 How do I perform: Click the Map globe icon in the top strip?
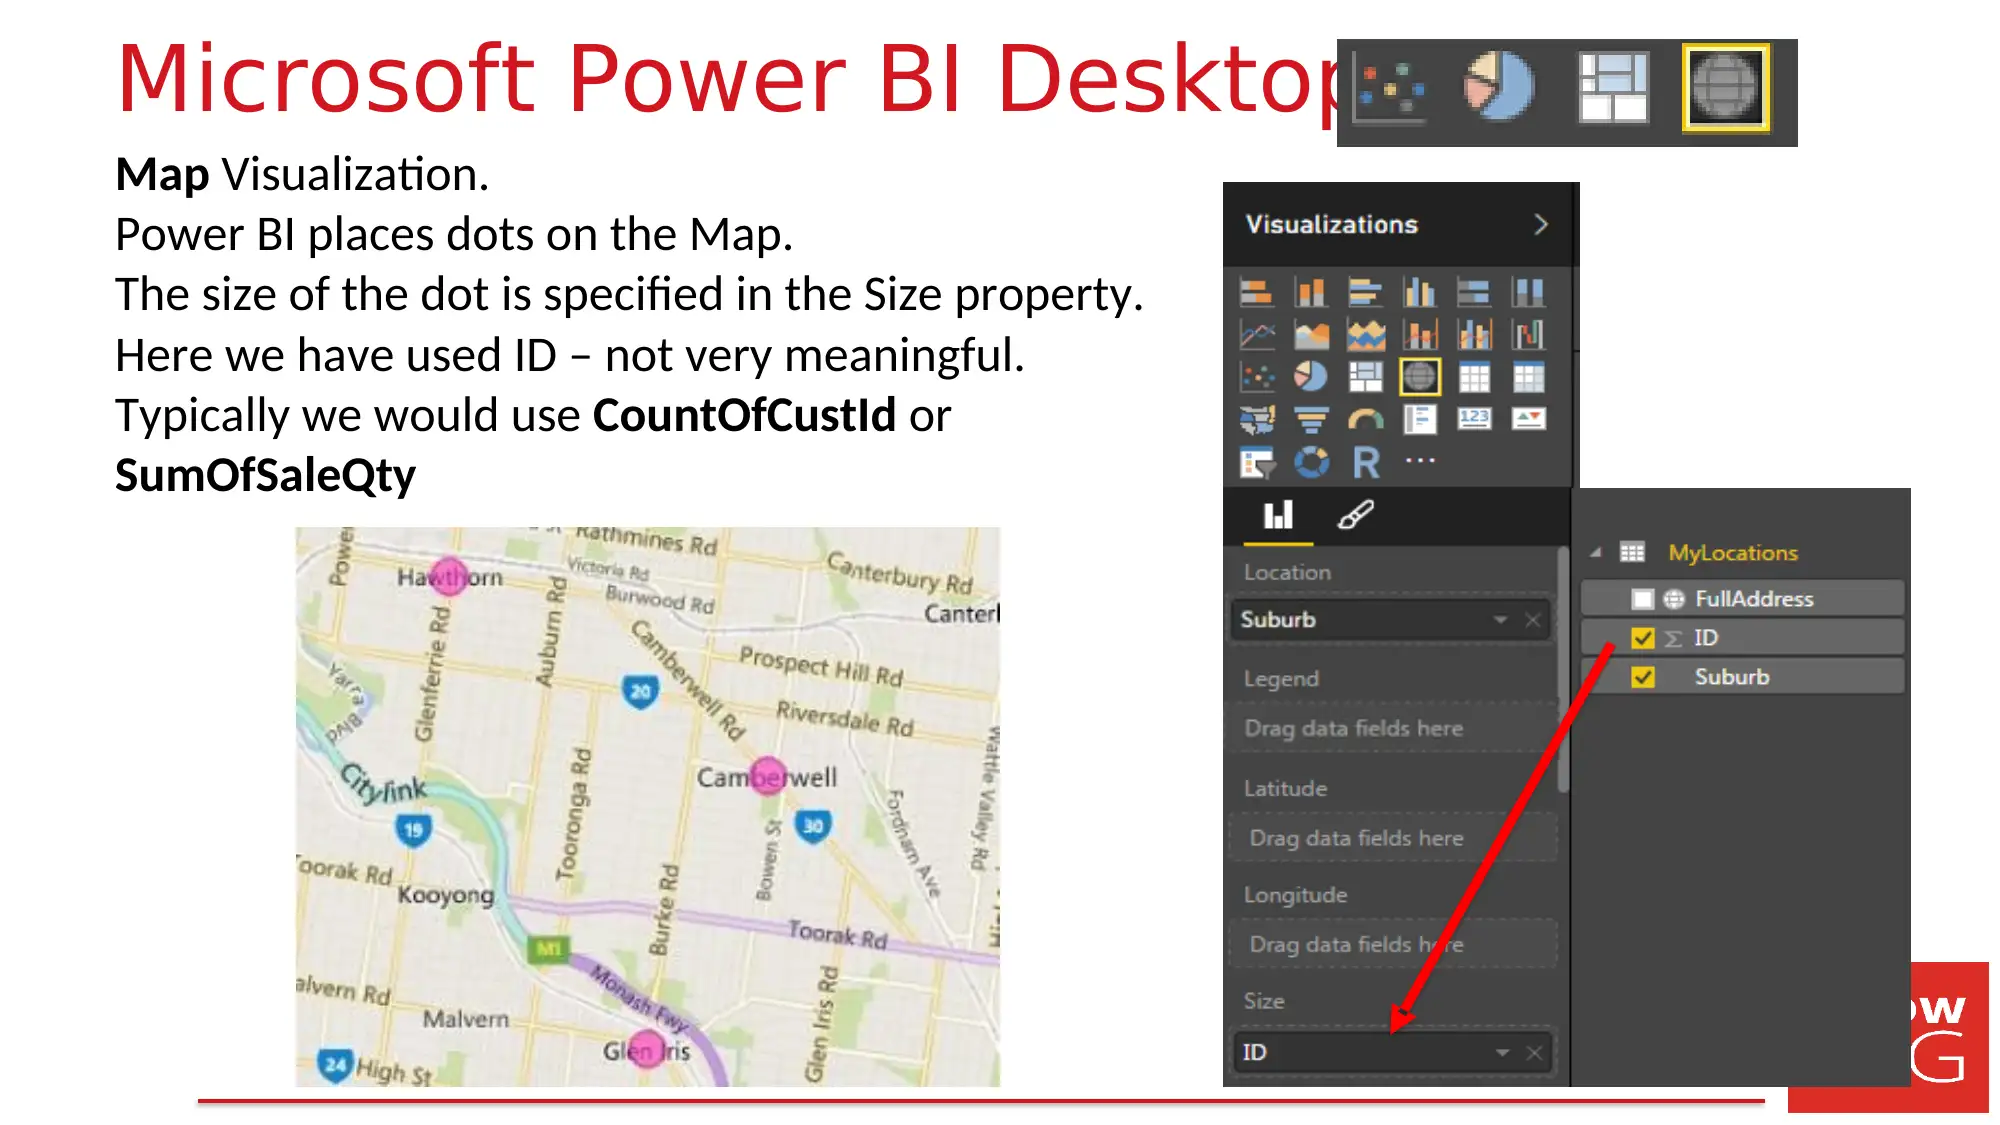(x=1725, y=88)
